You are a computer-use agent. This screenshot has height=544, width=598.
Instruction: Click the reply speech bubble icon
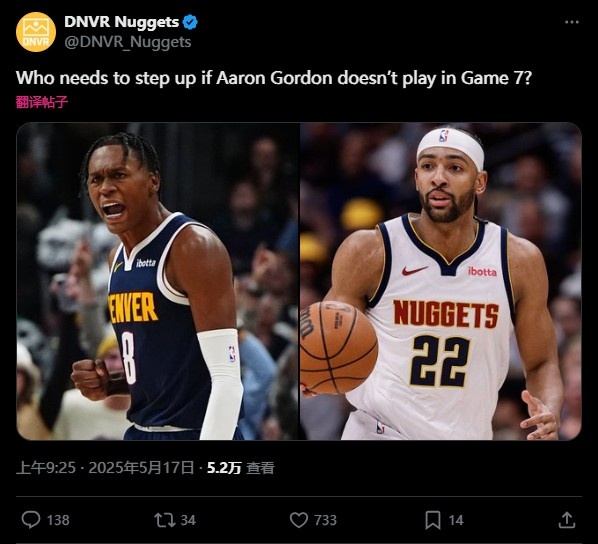31,520
